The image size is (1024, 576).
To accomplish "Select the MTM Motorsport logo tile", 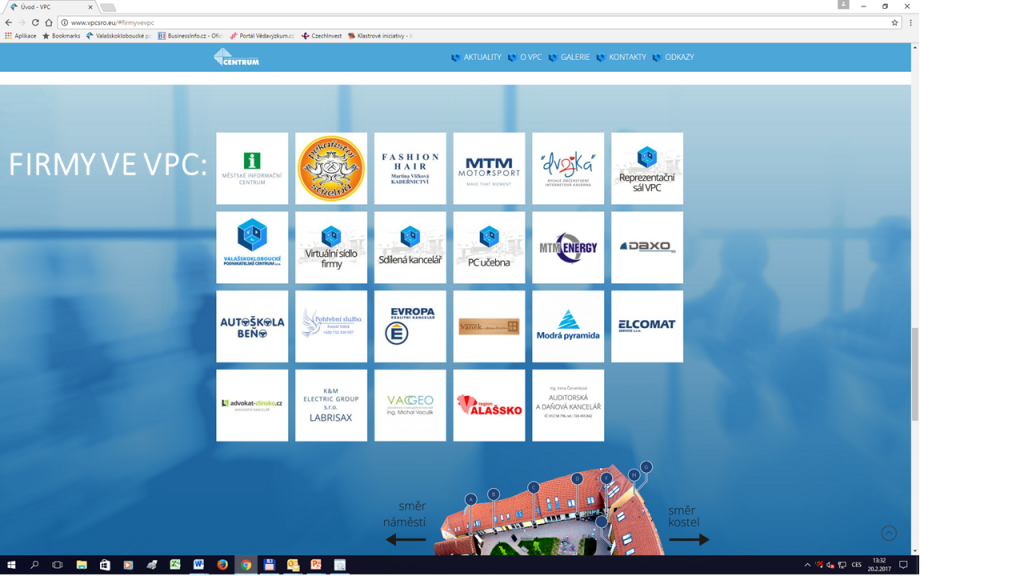I will click(489, 168).
